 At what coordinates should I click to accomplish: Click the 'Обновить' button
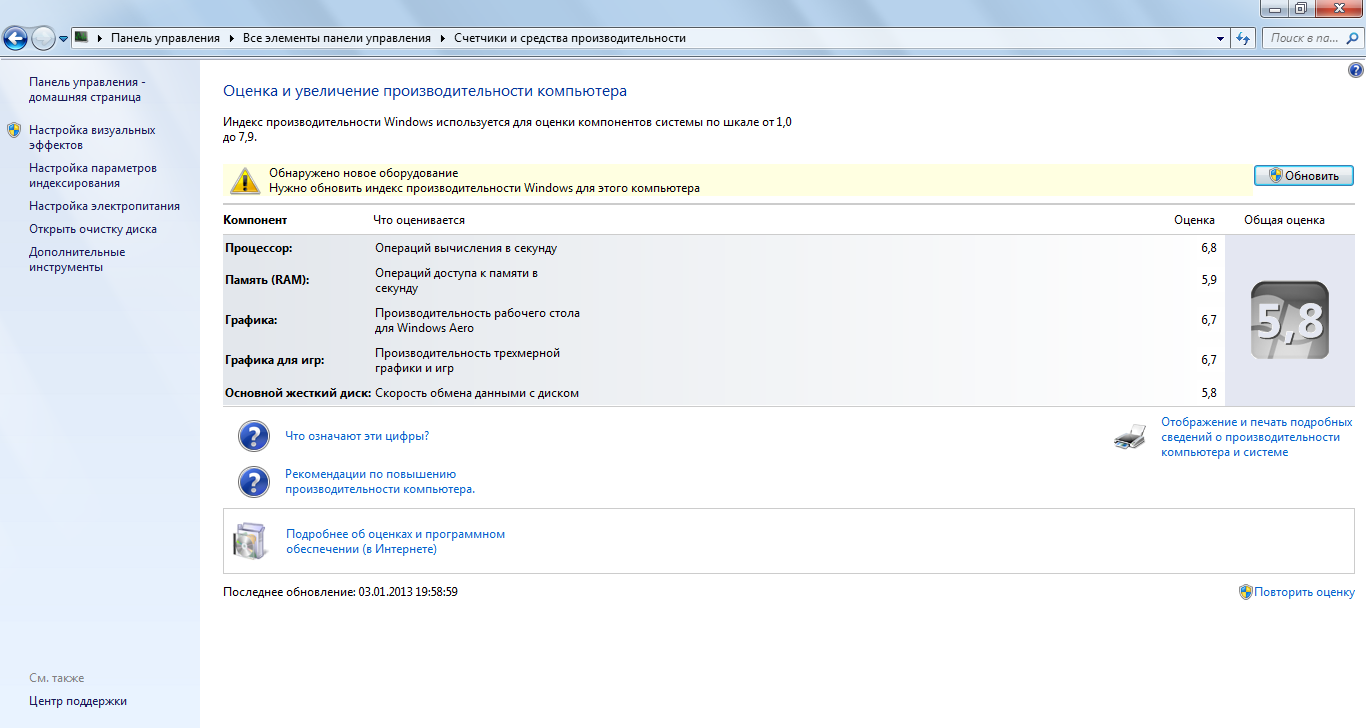(1303, 175)
